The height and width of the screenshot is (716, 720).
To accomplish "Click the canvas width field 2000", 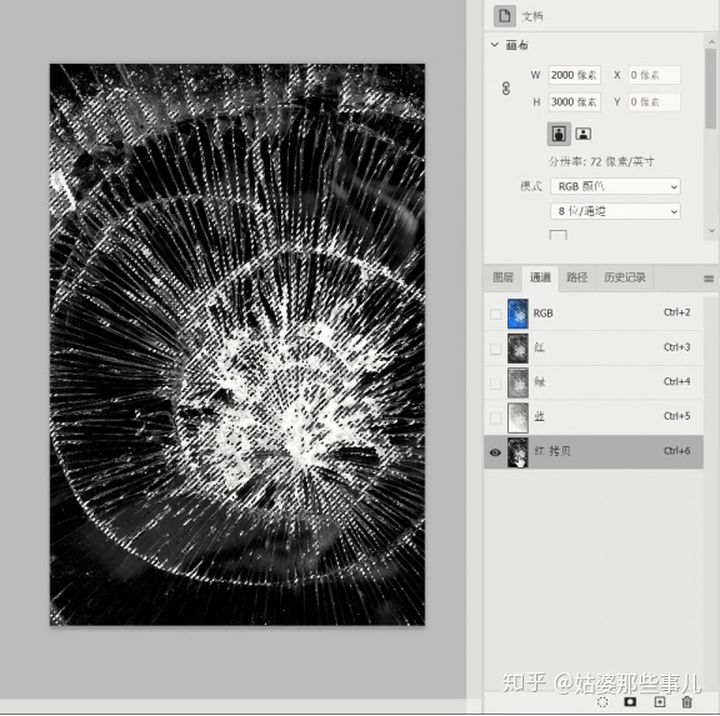I will (574, 75).
